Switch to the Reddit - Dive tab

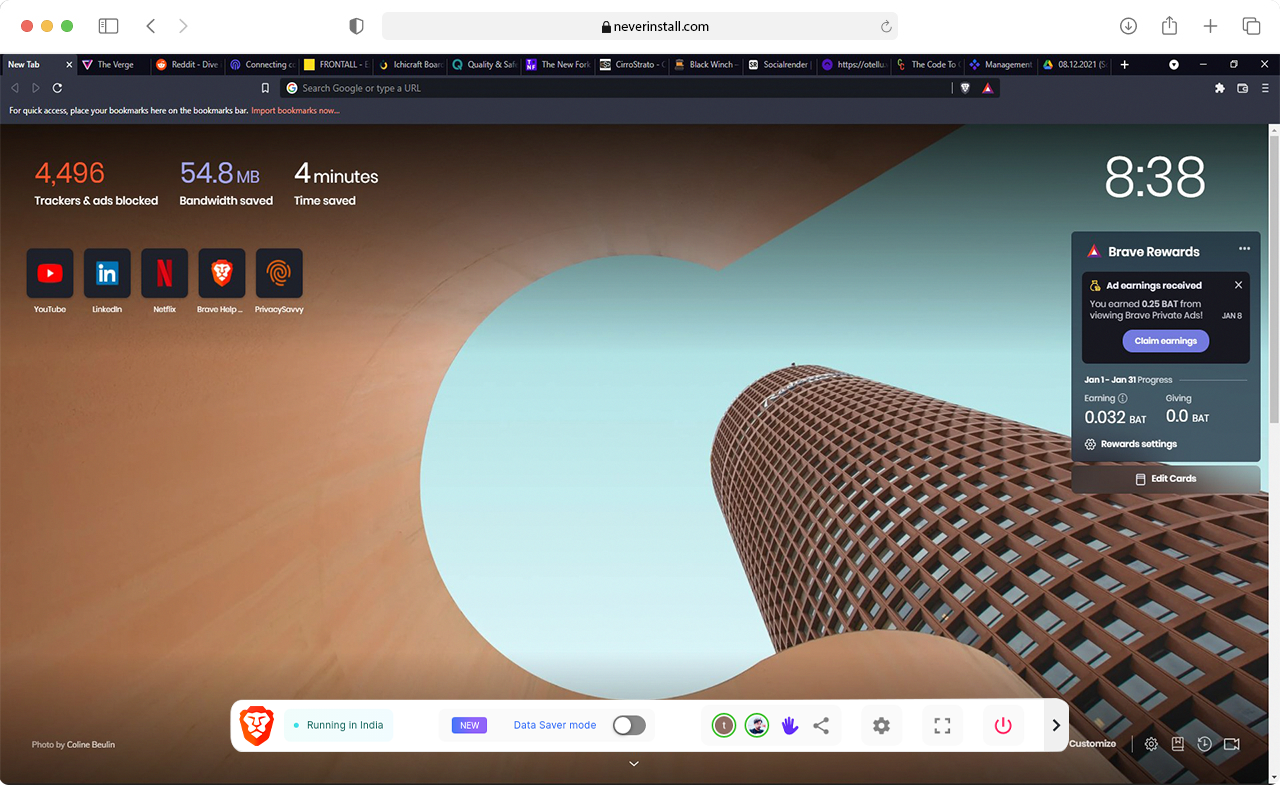pos(188,64)
